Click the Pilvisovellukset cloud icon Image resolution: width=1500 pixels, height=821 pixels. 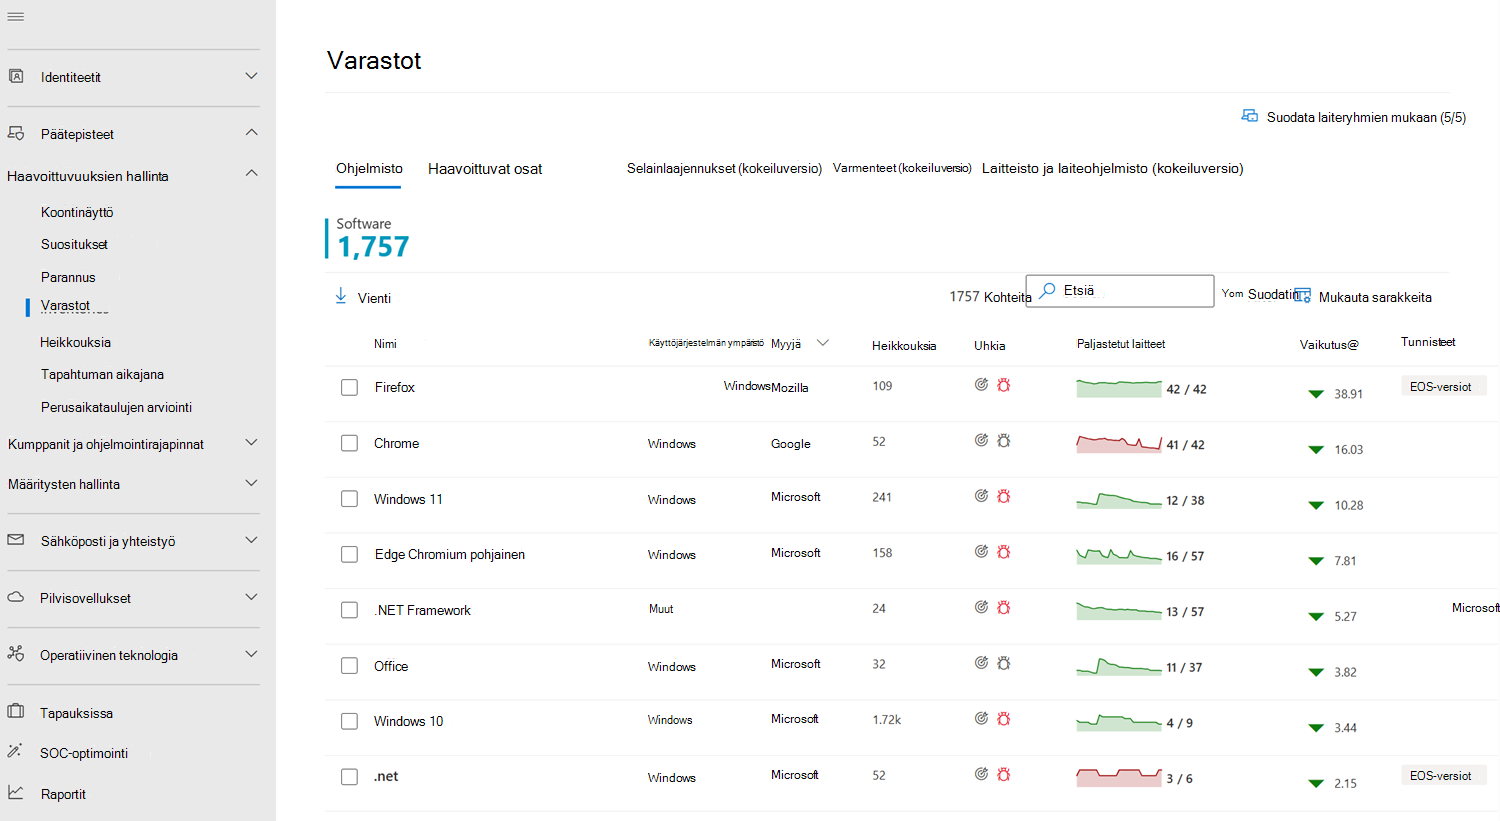(x=16, y=597)
